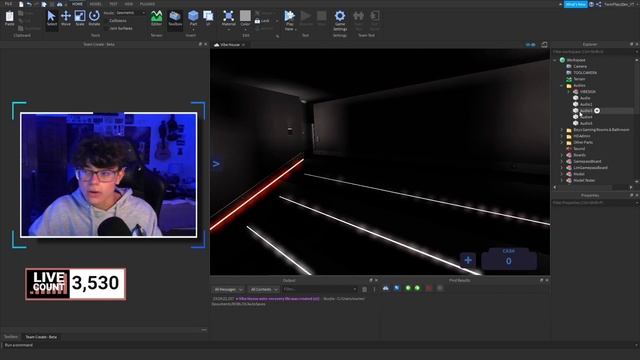Image resolution: width=640 pixels, height=360 pixels.
Task: Collapse the Audios folder
Action: click(x=562, y=85)
